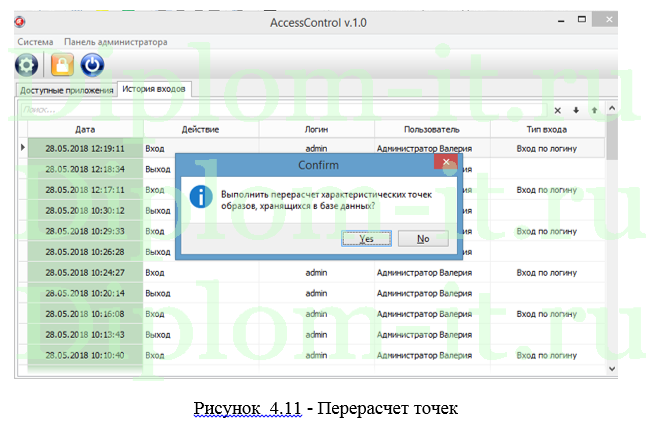Open the gear settings toolbar icon
Screen dimensions: 646x426
pos(26,65)
